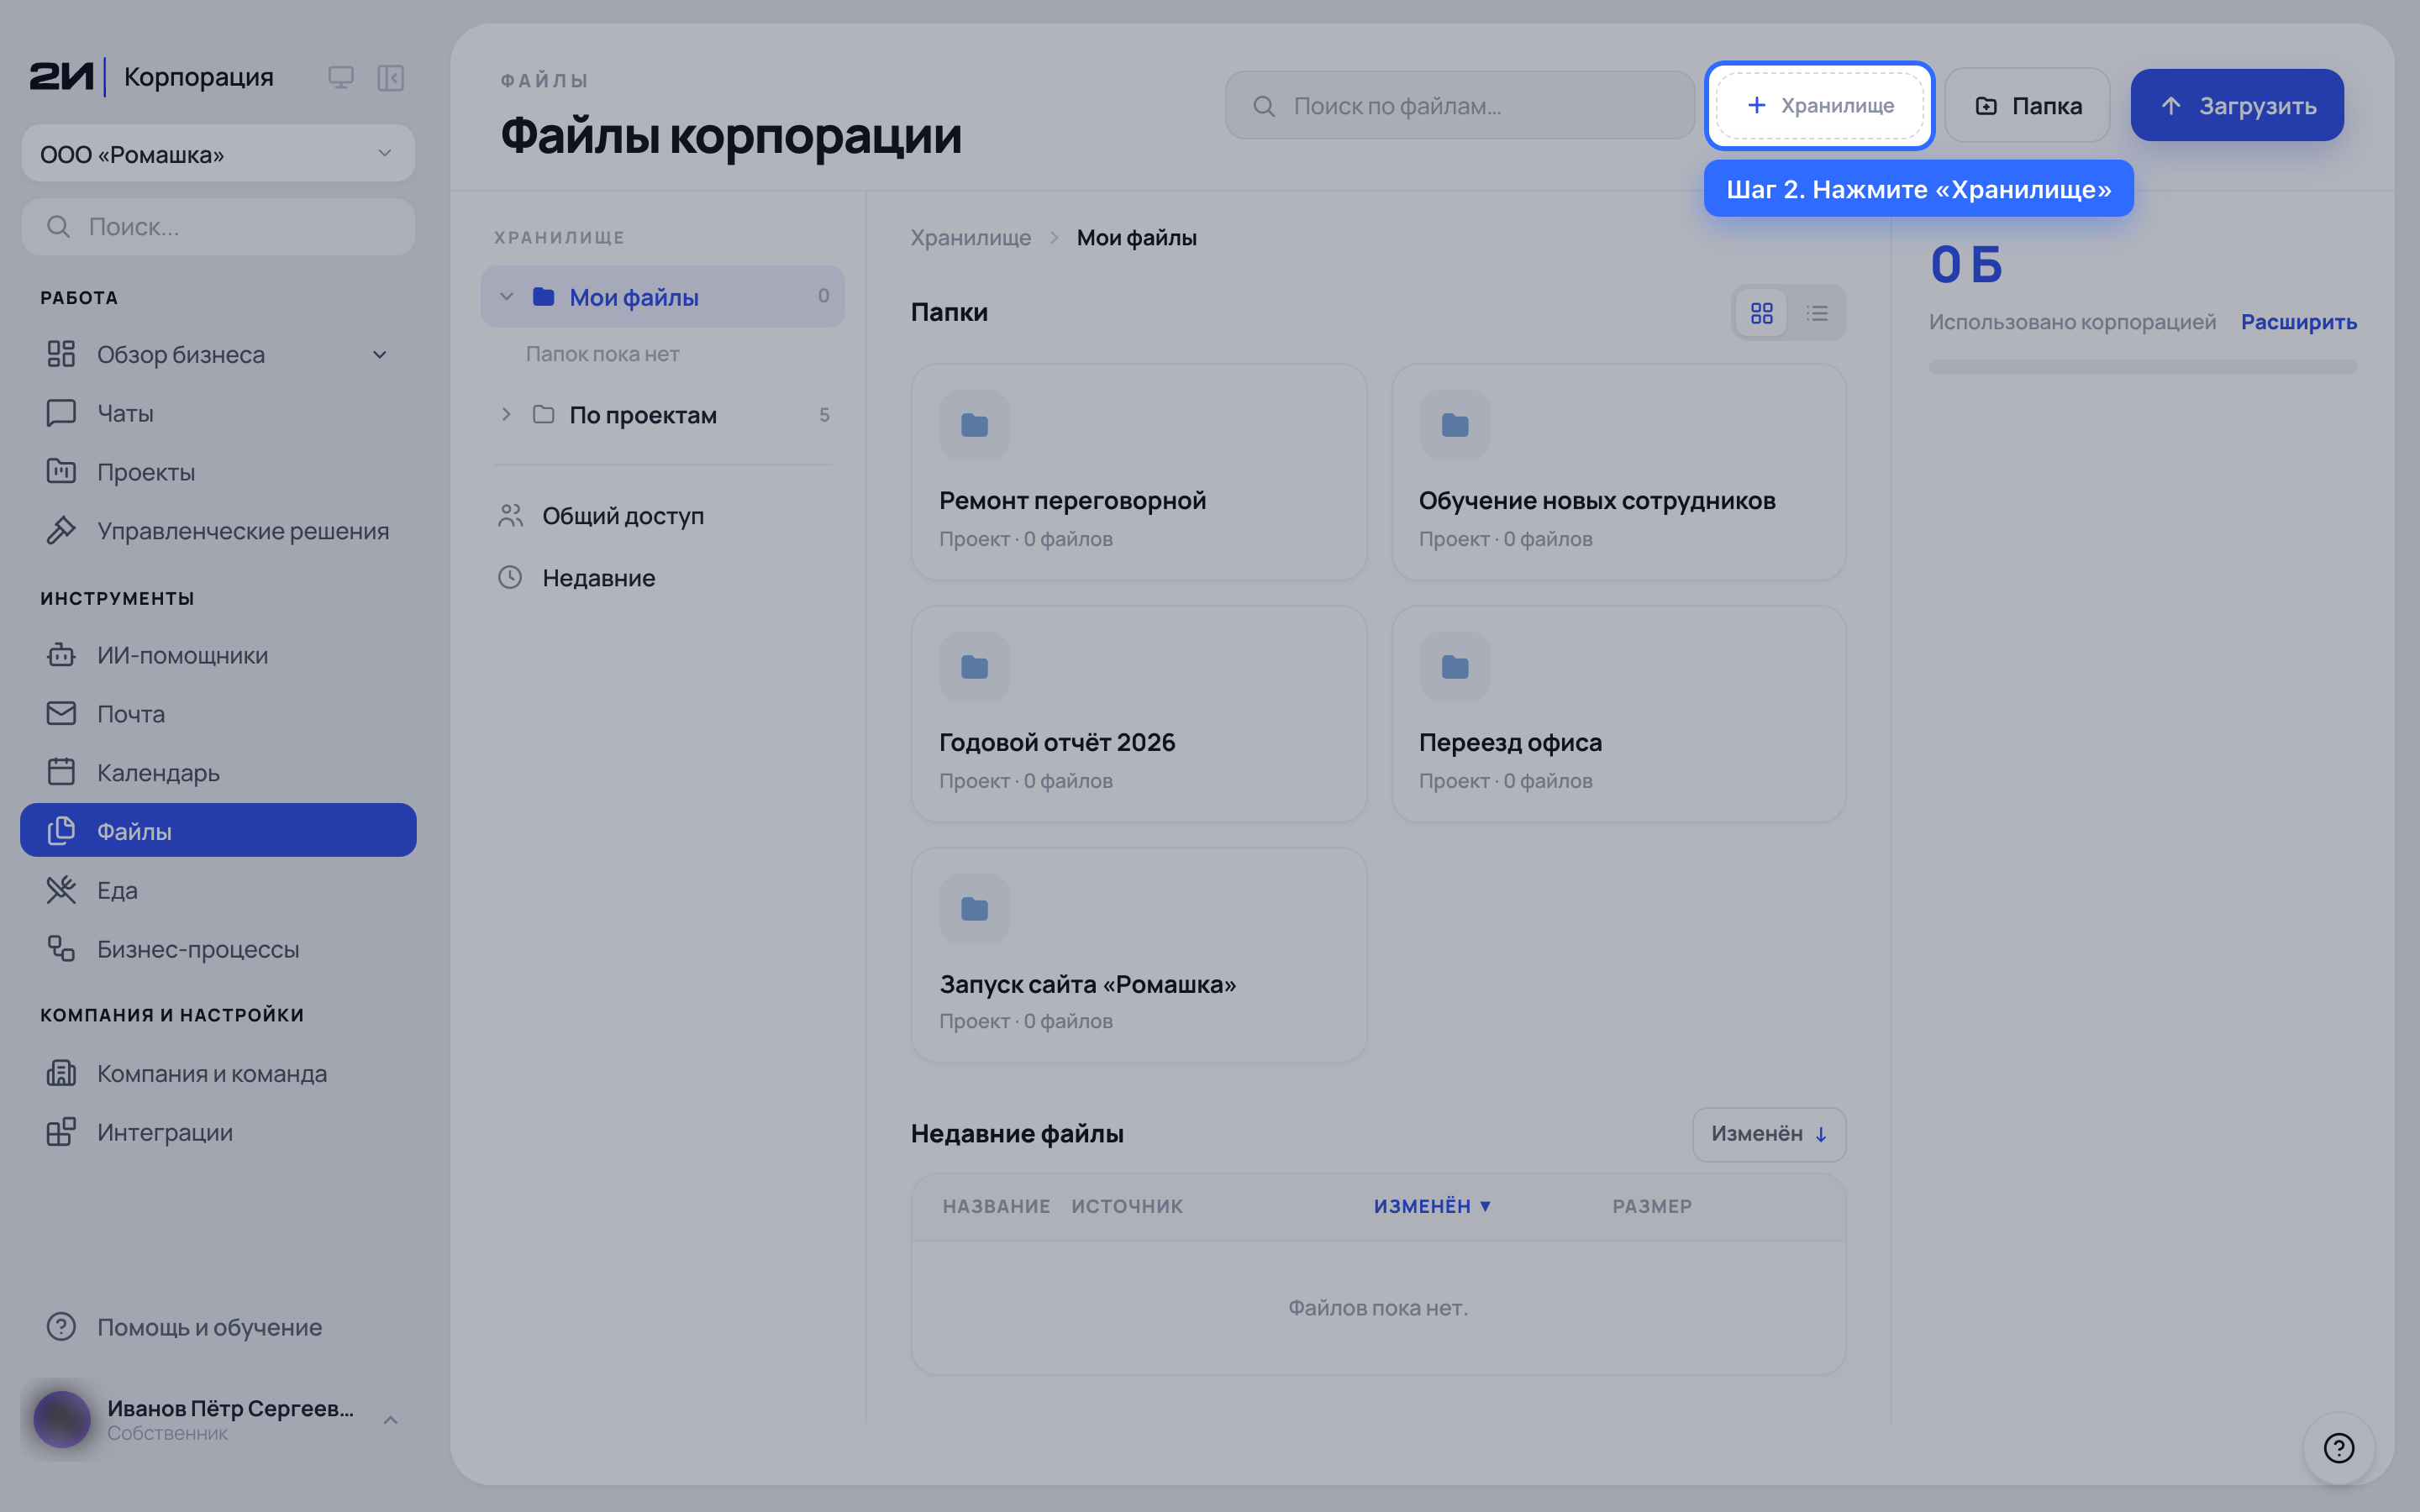Screen dimensions: 2420x1512
Task: Click the Помощь и обучение question icon
Action: (x=61, y=1327)
